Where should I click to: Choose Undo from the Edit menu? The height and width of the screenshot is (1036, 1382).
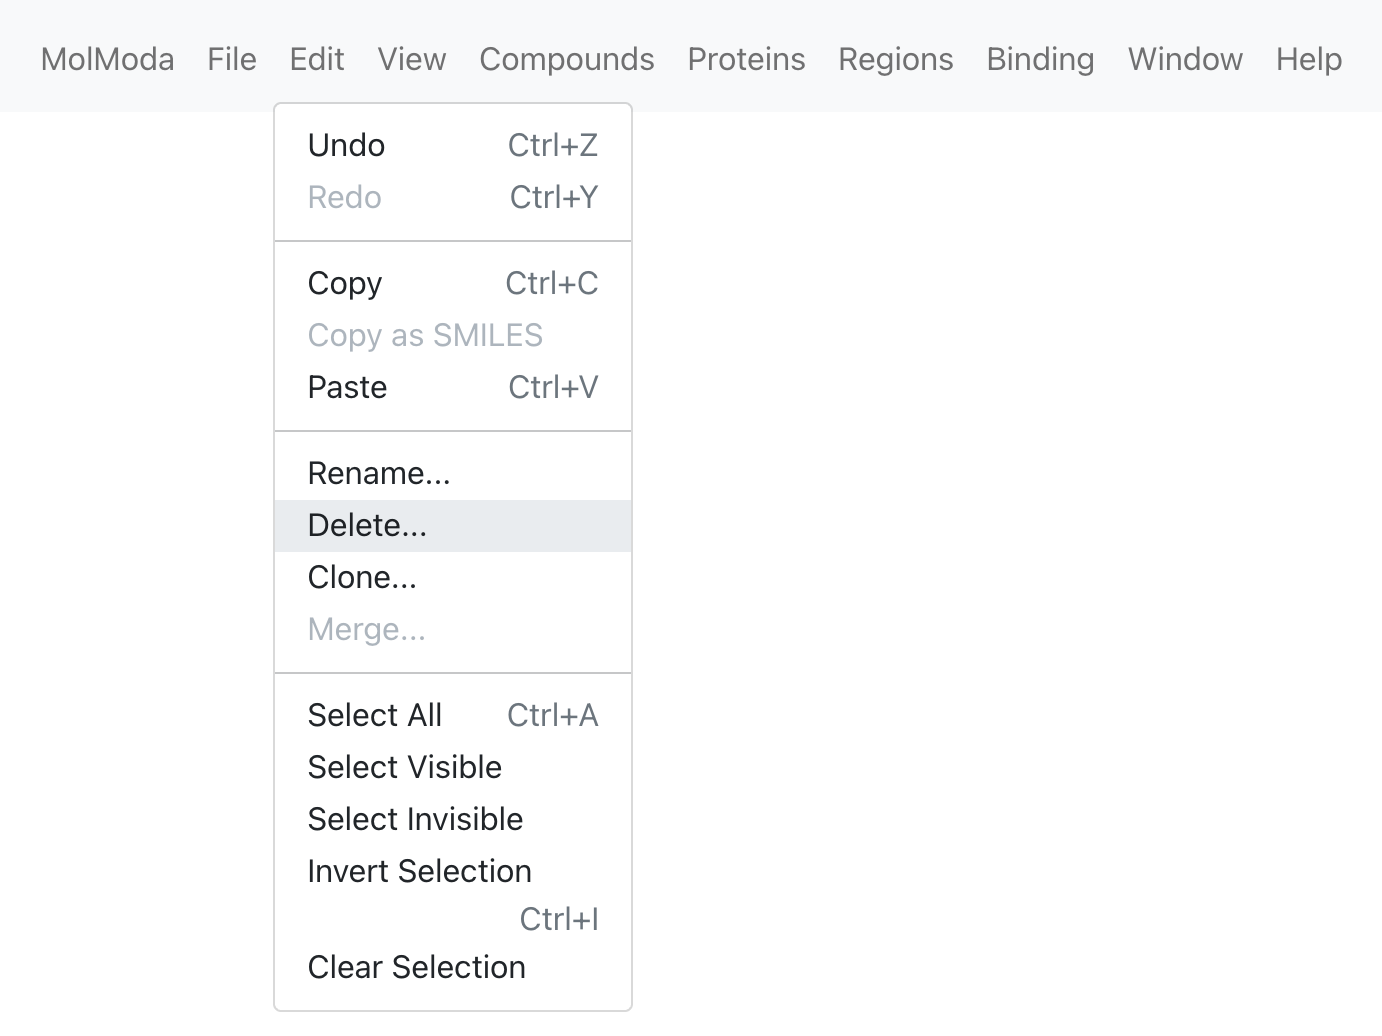tap(453, 145)
